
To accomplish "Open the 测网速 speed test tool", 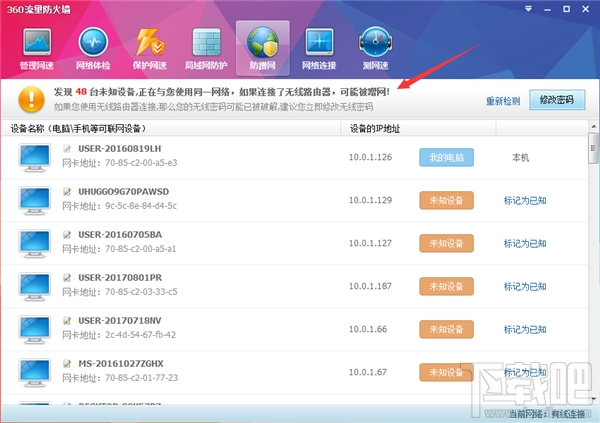I will coord(375,49).
